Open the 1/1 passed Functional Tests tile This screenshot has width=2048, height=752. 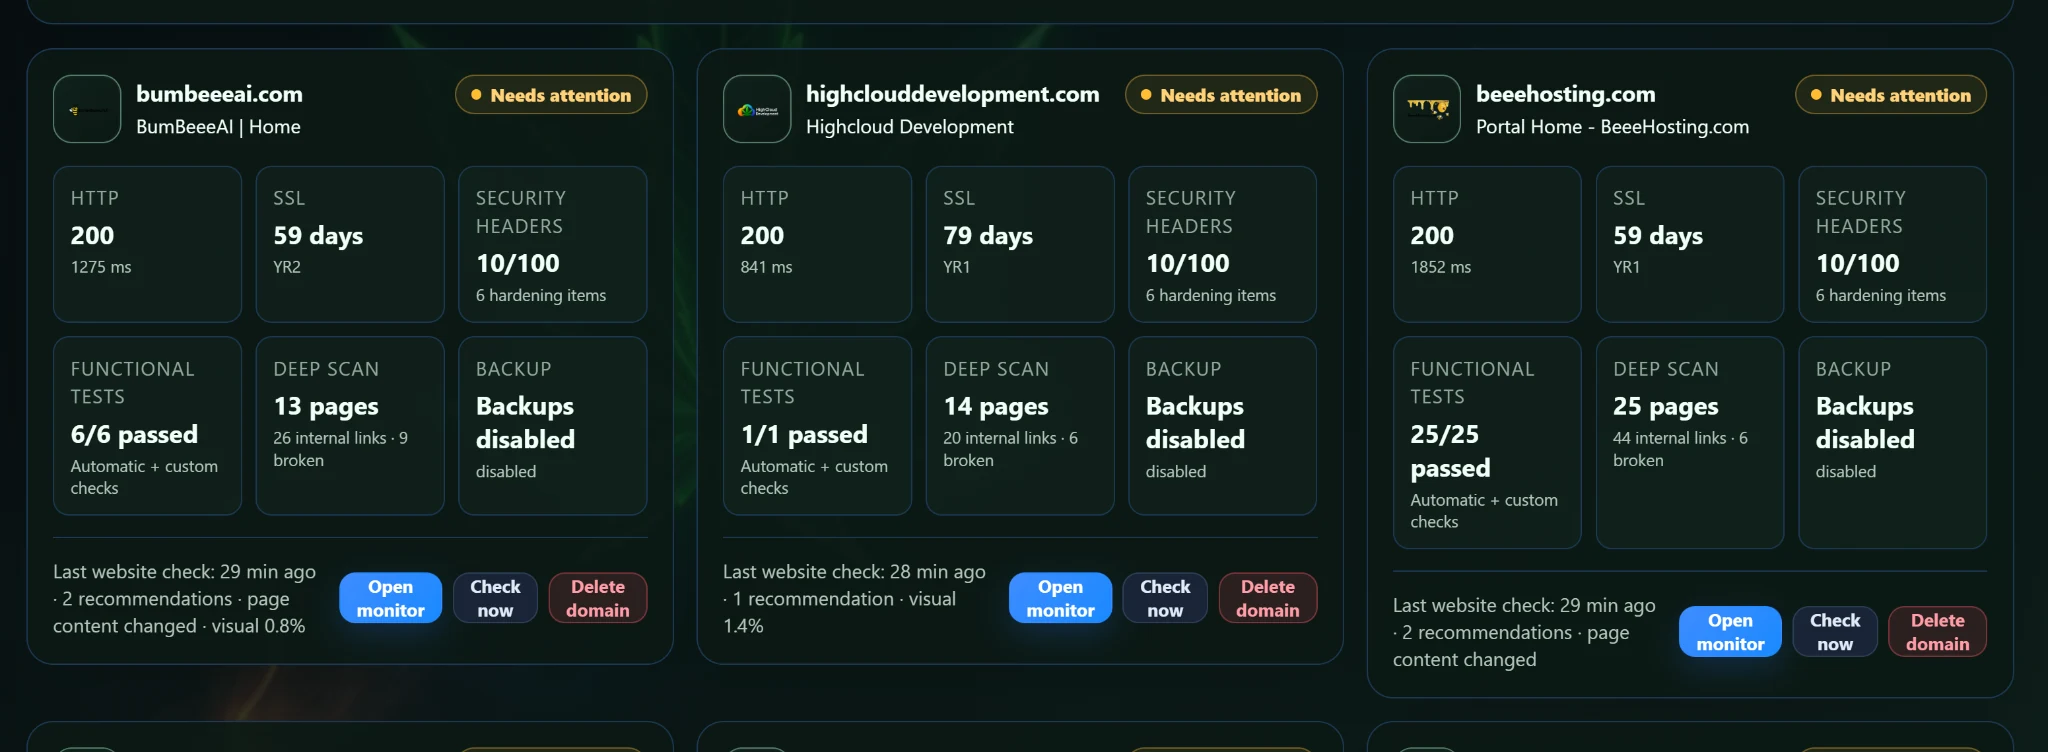(817, 426)
